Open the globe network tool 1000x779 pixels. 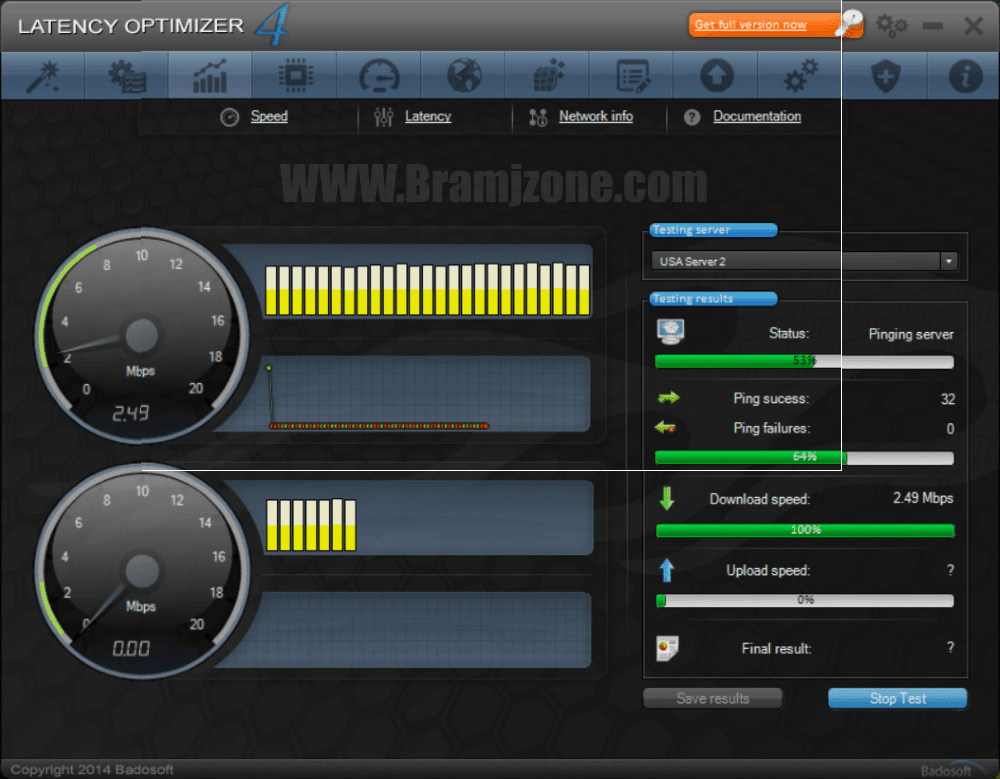point(464,76)
